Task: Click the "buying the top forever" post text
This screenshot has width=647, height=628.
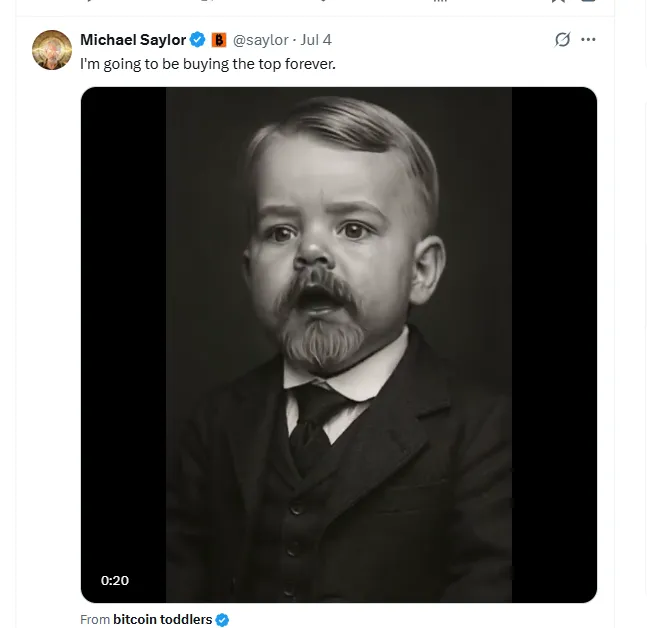Action: click(208, 64)
